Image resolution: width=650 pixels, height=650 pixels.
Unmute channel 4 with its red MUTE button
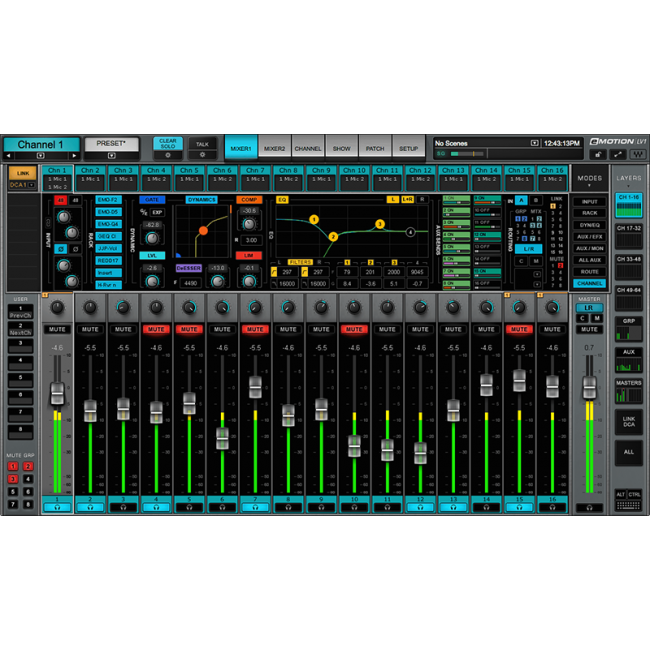(155, 328)
